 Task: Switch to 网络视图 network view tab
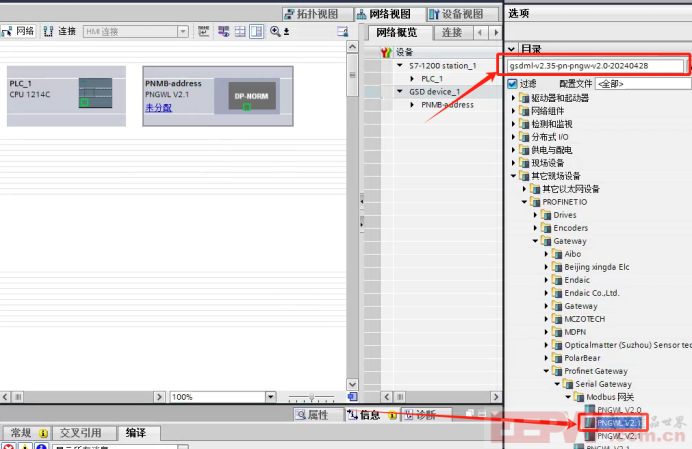[x=389, y=14]
